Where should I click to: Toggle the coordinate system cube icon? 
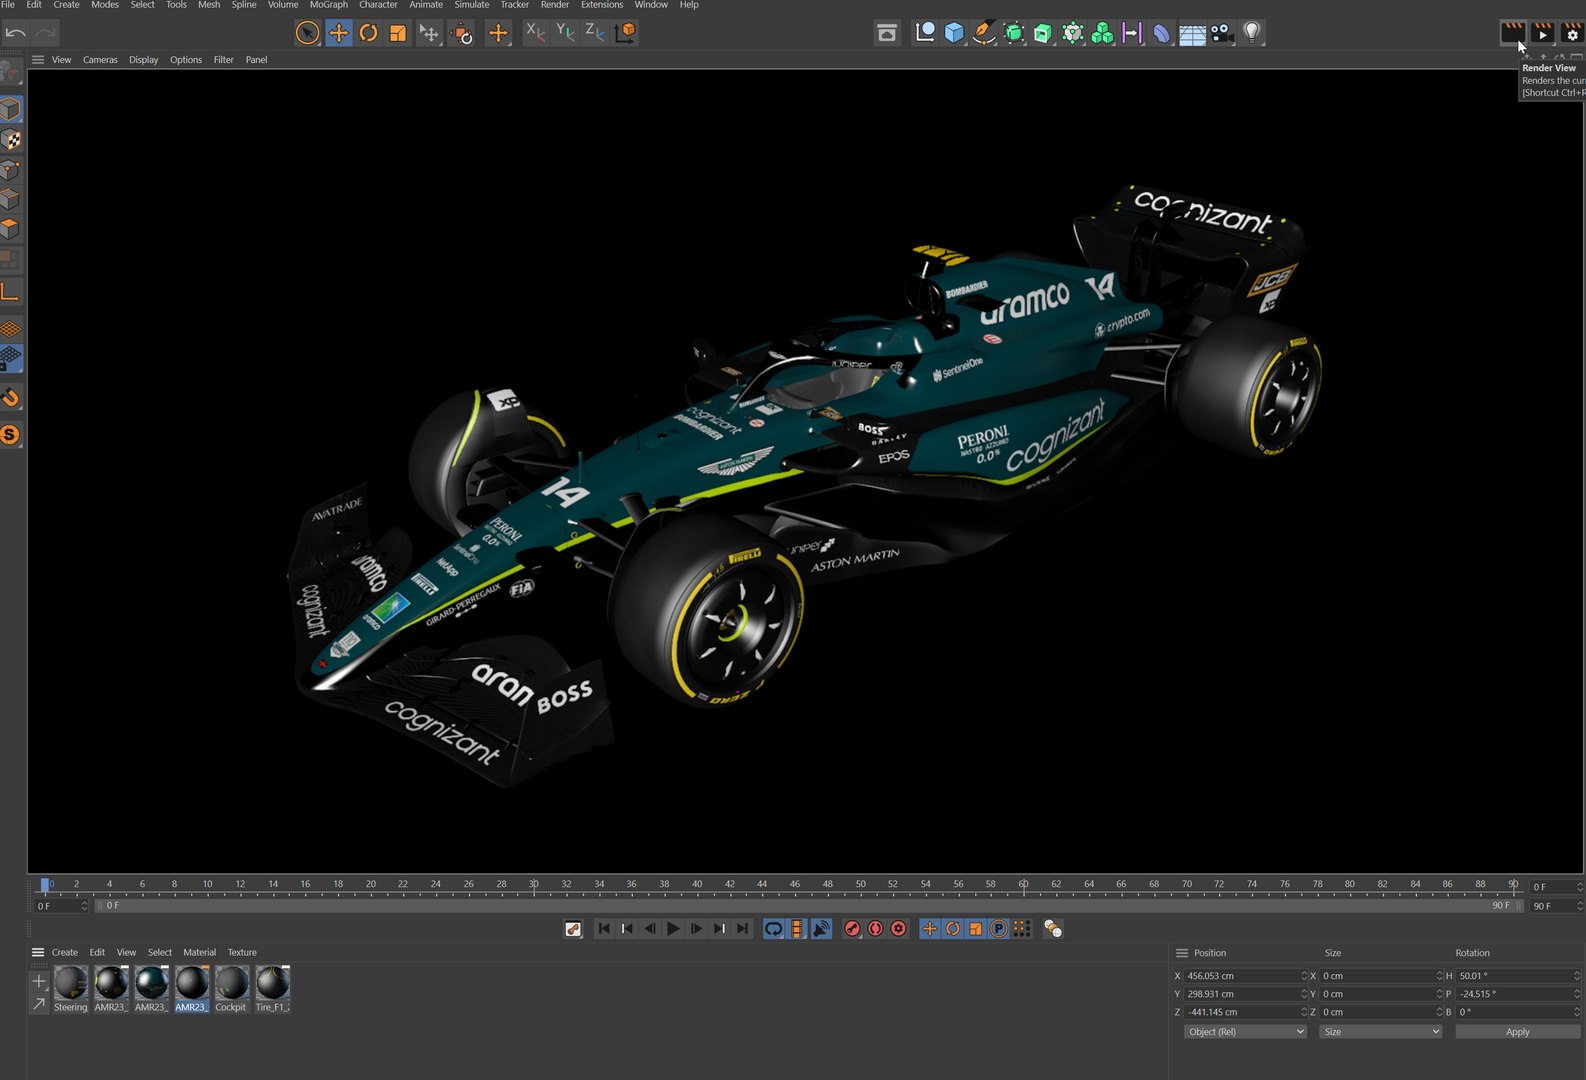[626, 33]
